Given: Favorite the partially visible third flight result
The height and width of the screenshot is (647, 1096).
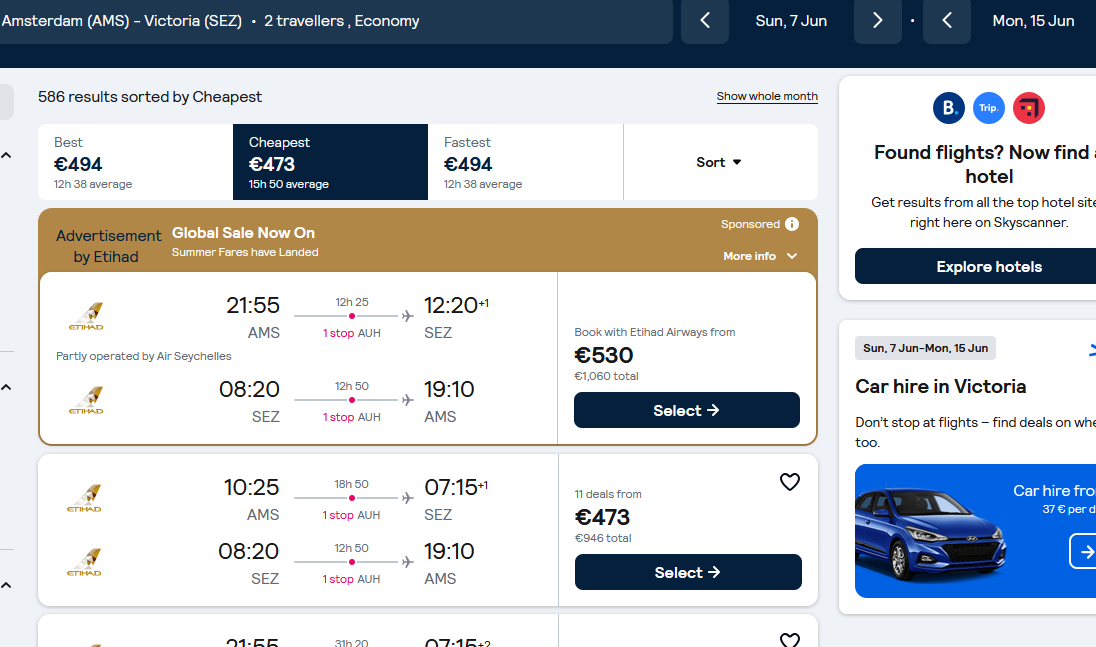Looking at the screenshot, I should pos(790,640).
